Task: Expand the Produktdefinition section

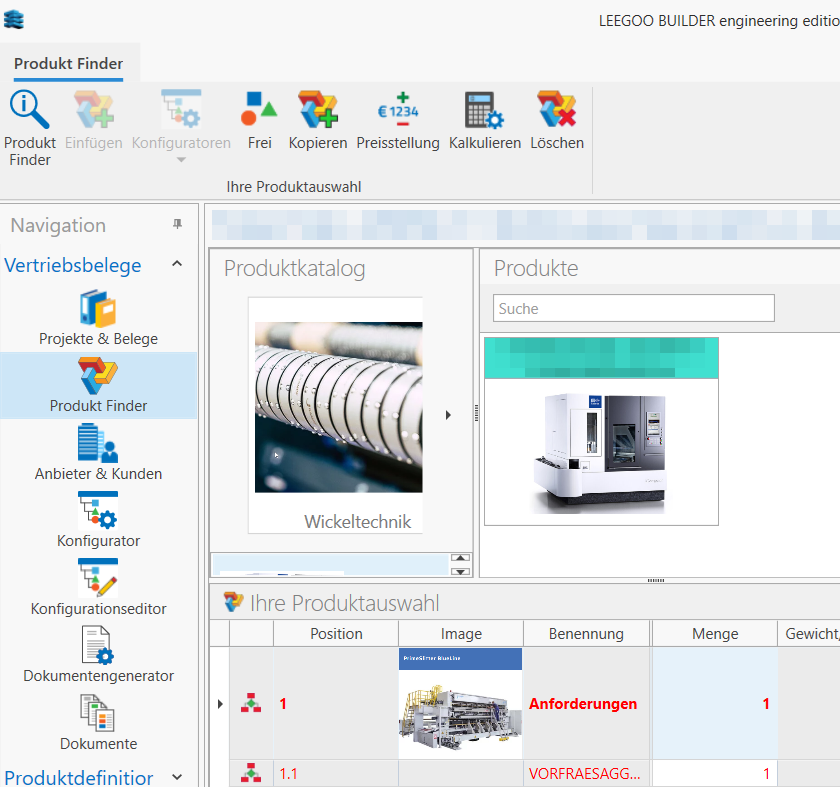Action: coord(177,777)
